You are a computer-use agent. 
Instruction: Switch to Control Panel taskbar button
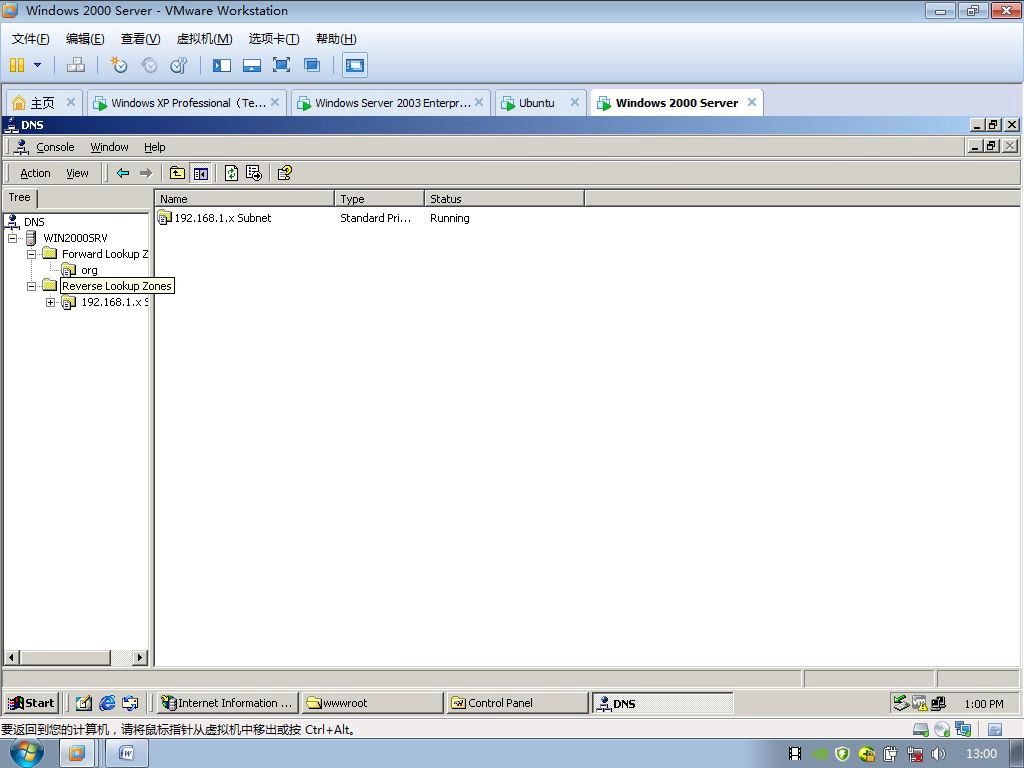[517, 703]
